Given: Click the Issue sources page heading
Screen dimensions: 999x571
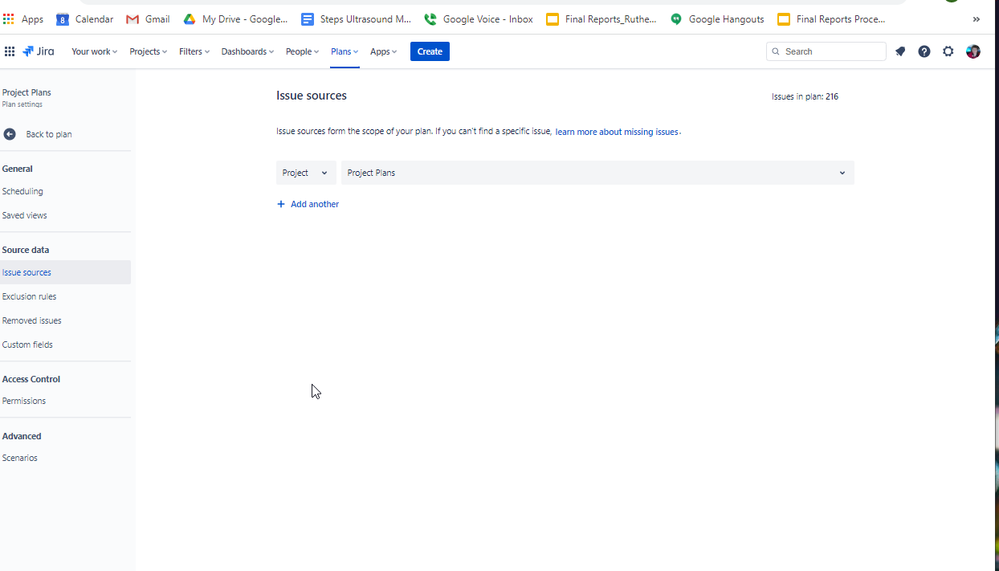Looking at the screenshot, I should [312, 96].
